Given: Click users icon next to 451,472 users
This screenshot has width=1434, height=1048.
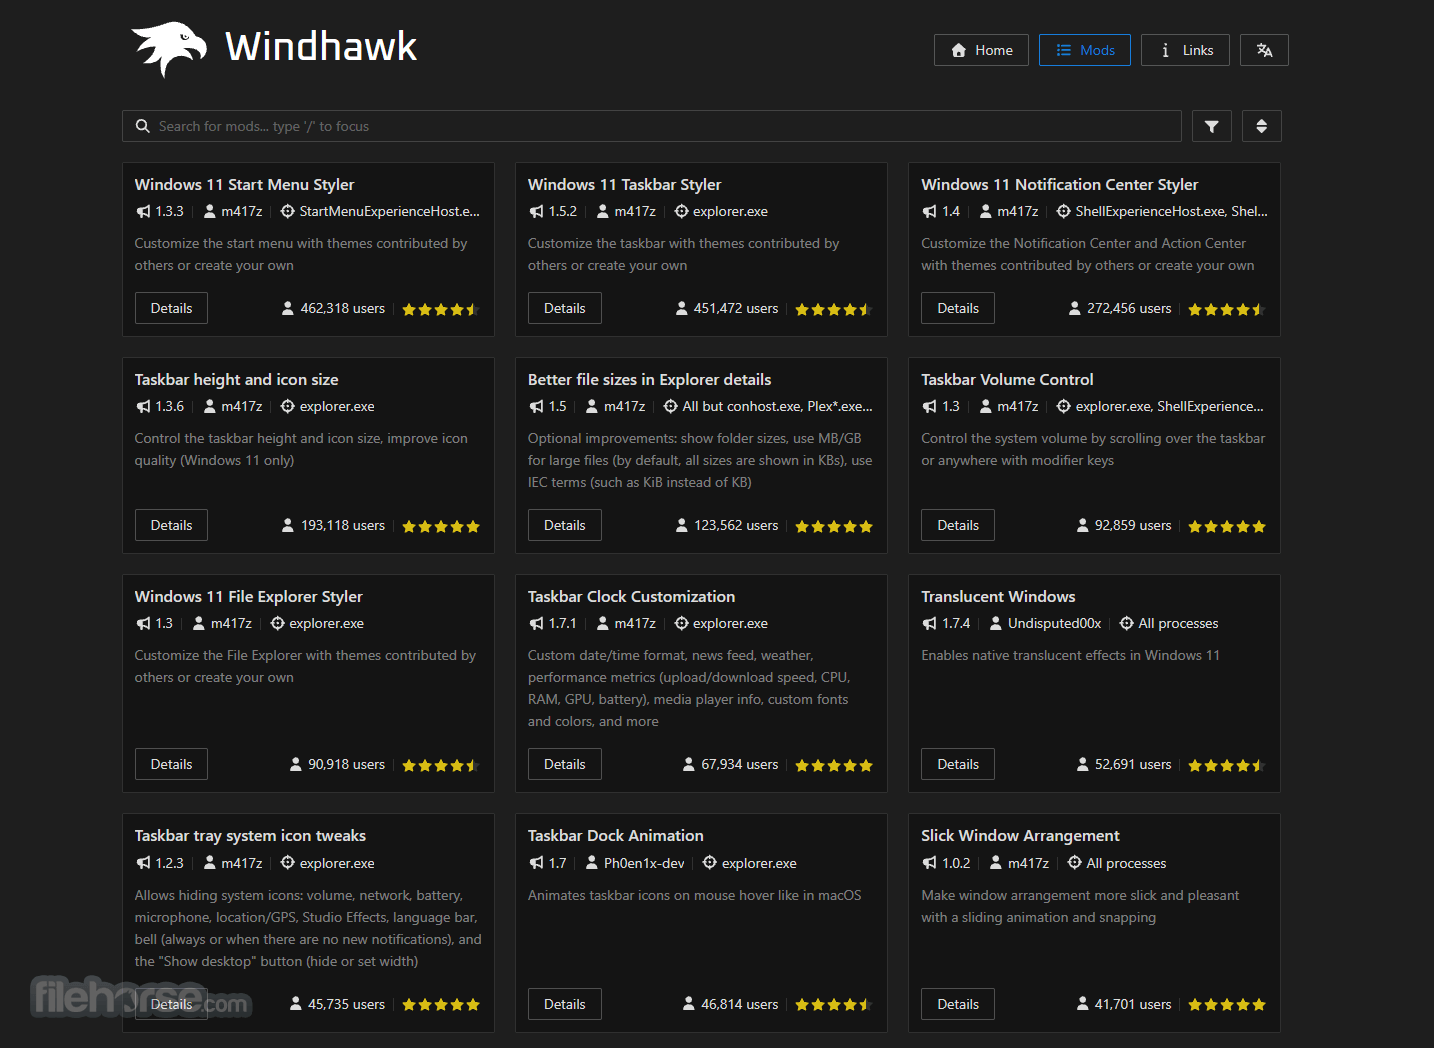Looking at the screenshot, I should [682, 308].
